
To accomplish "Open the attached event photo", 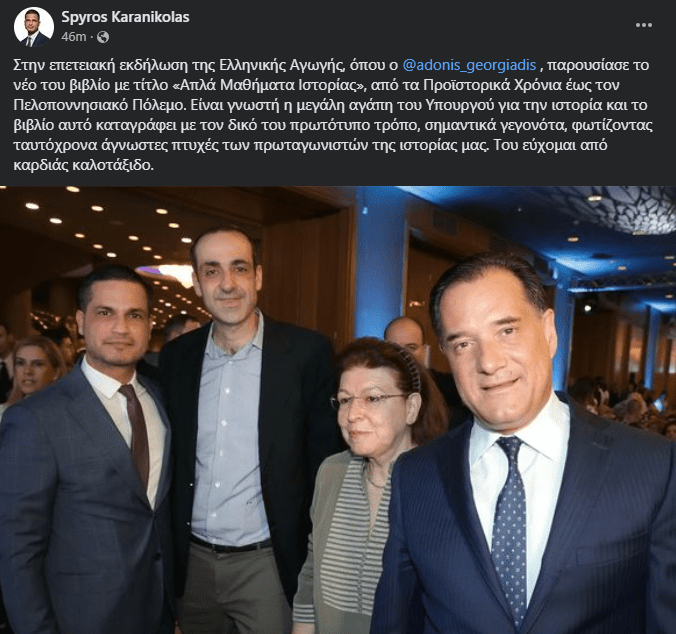I will [338, 410].
